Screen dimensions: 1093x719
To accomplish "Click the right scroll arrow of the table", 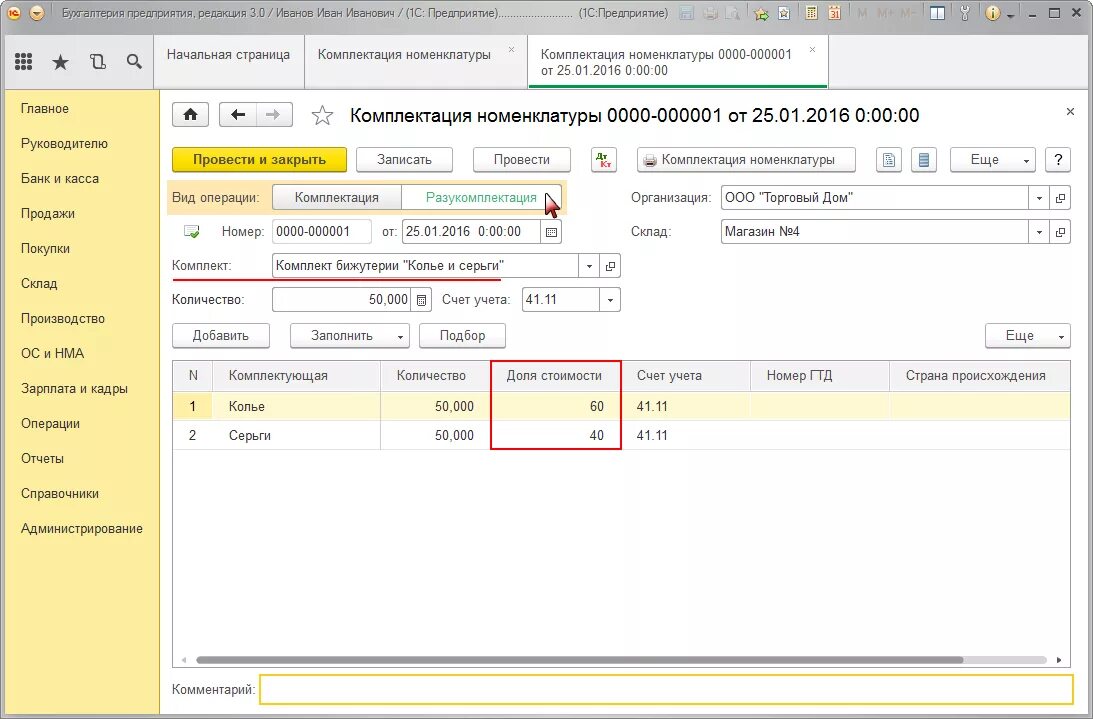I will click(x=1059, y=660).
